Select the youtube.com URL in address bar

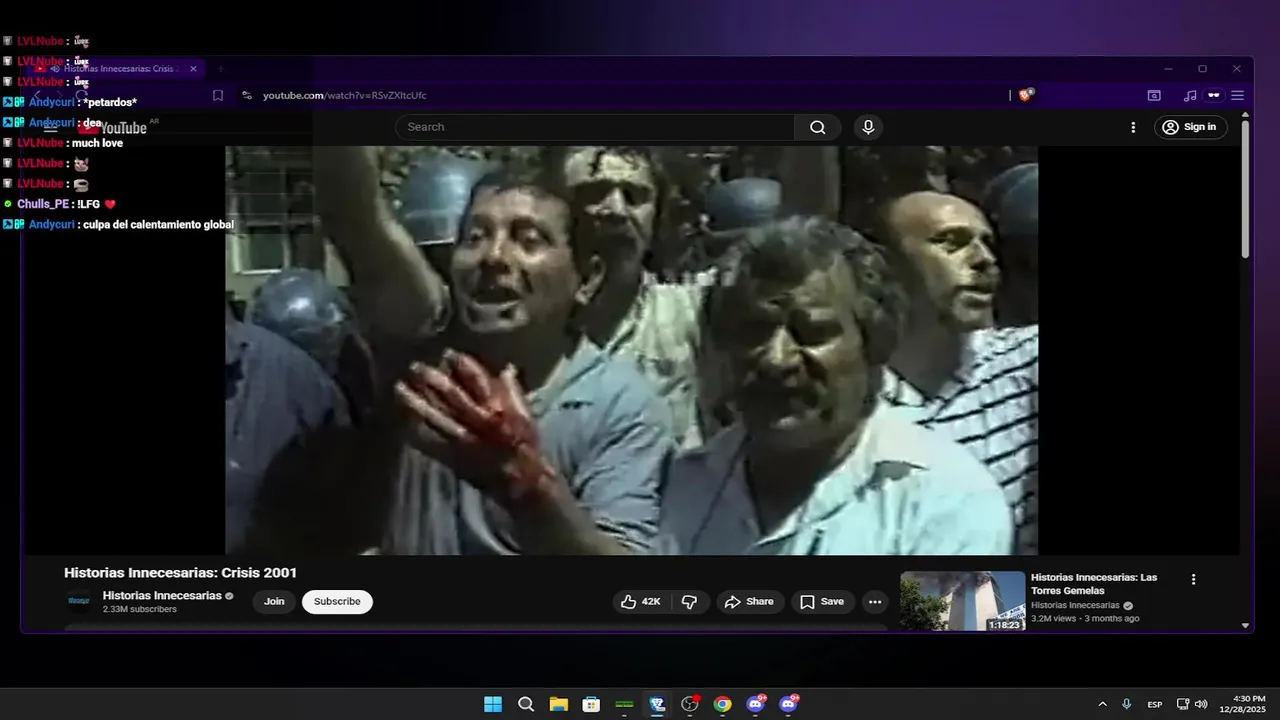tap(344, 95)
